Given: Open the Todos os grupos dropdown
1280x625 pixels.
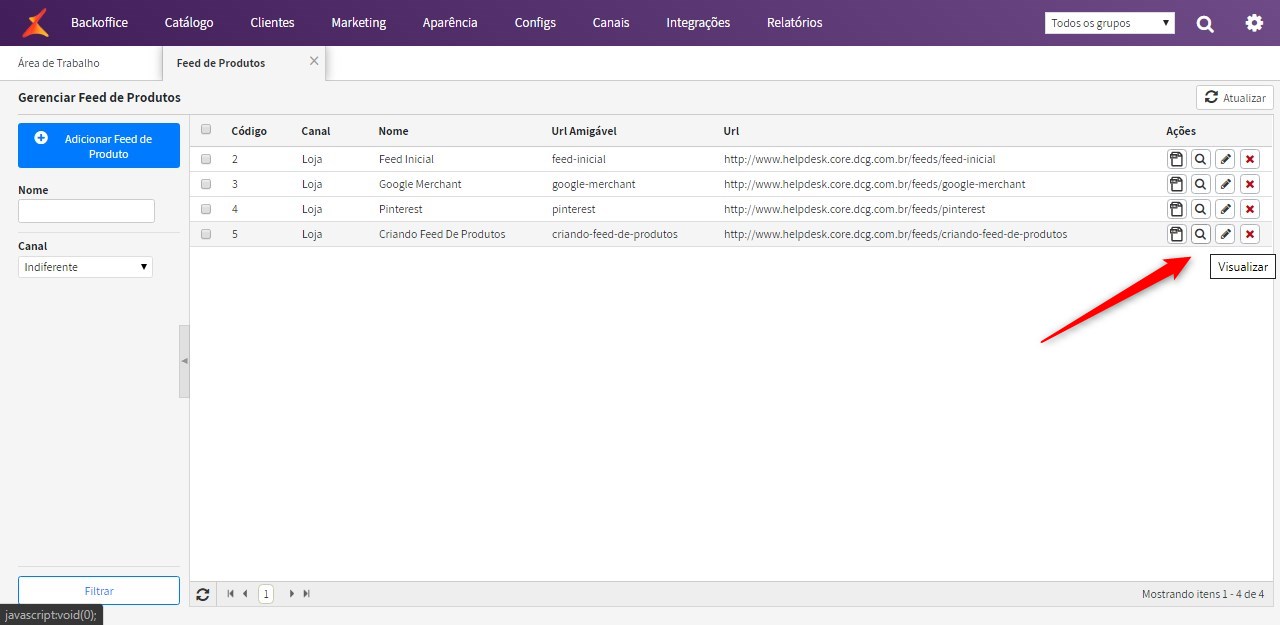Looking at the screenshot, I should [1110, 23].
